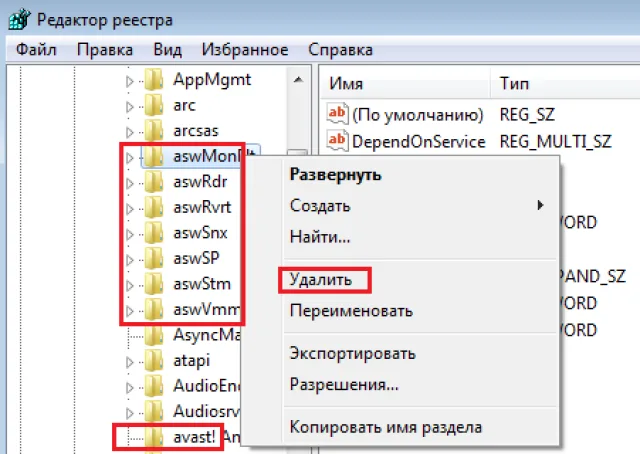Select the AudioEn tree label
Image resolution: width=640 pixels, height=454 pixels.
click(x=207, y=386)
